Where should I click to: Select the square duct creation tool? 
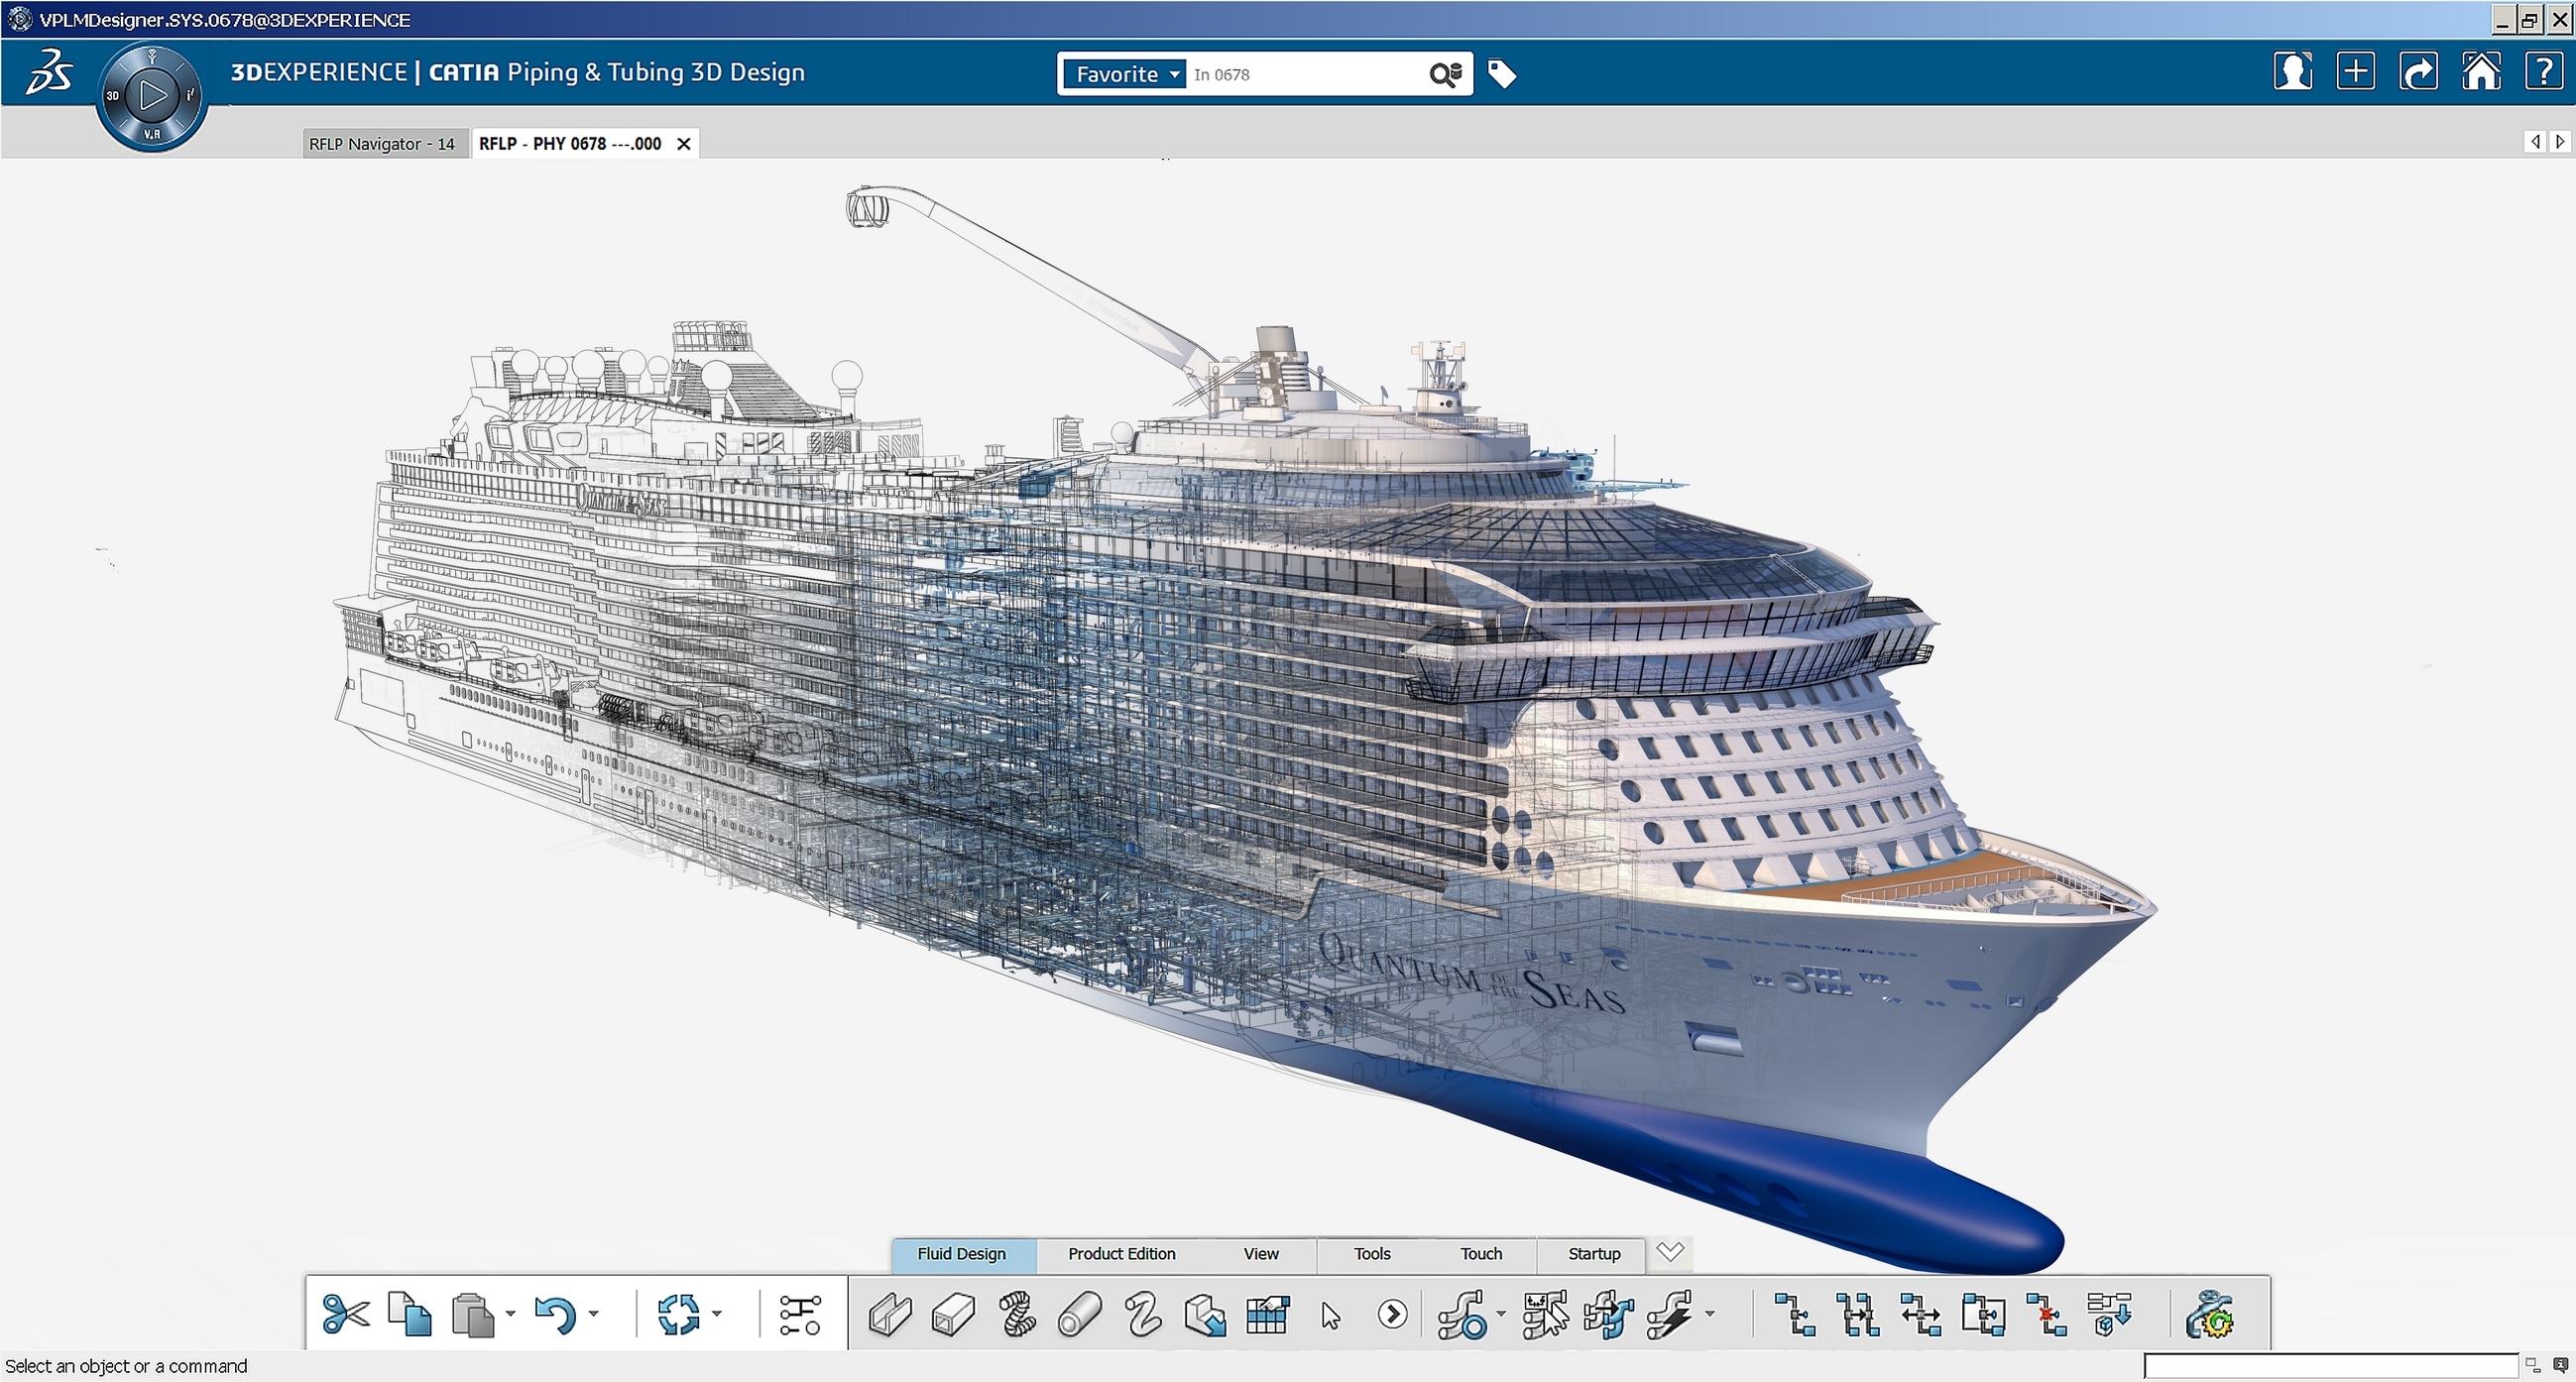tap(952, 1314)
